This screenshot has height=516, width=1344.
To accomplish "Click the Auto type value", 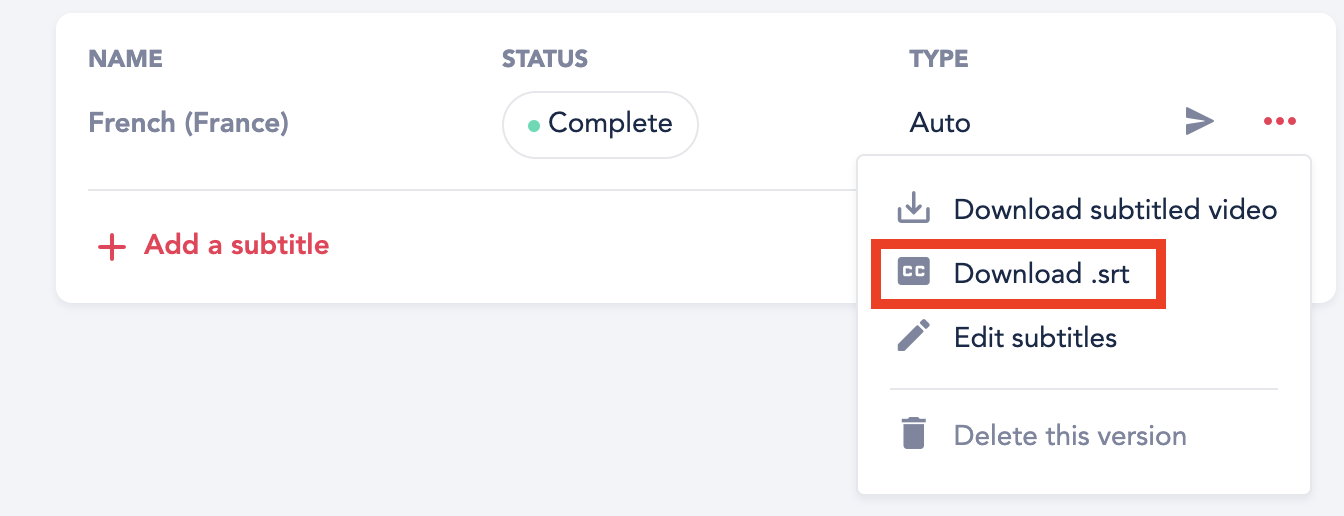I will coord(940,123).
